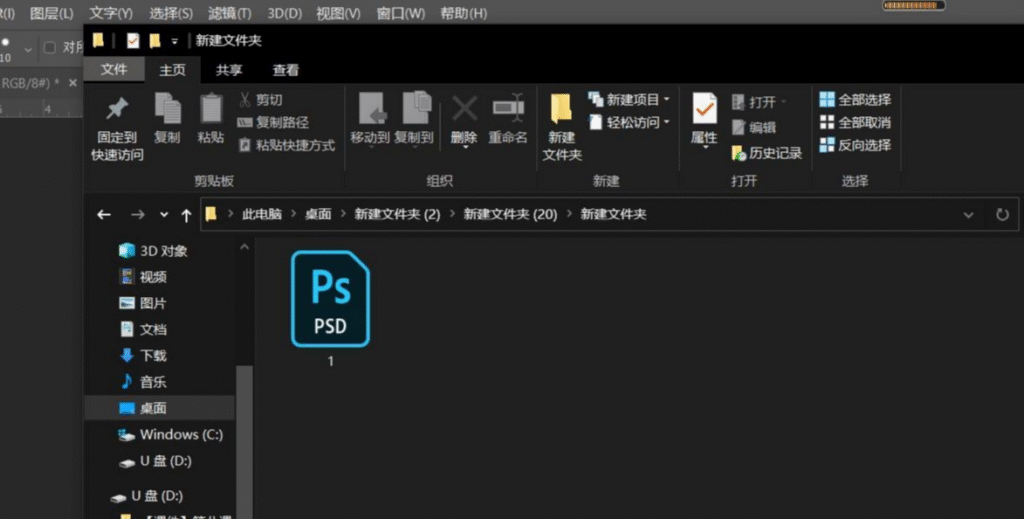Open Photoshop View (视图) menu

pos(338,13)
